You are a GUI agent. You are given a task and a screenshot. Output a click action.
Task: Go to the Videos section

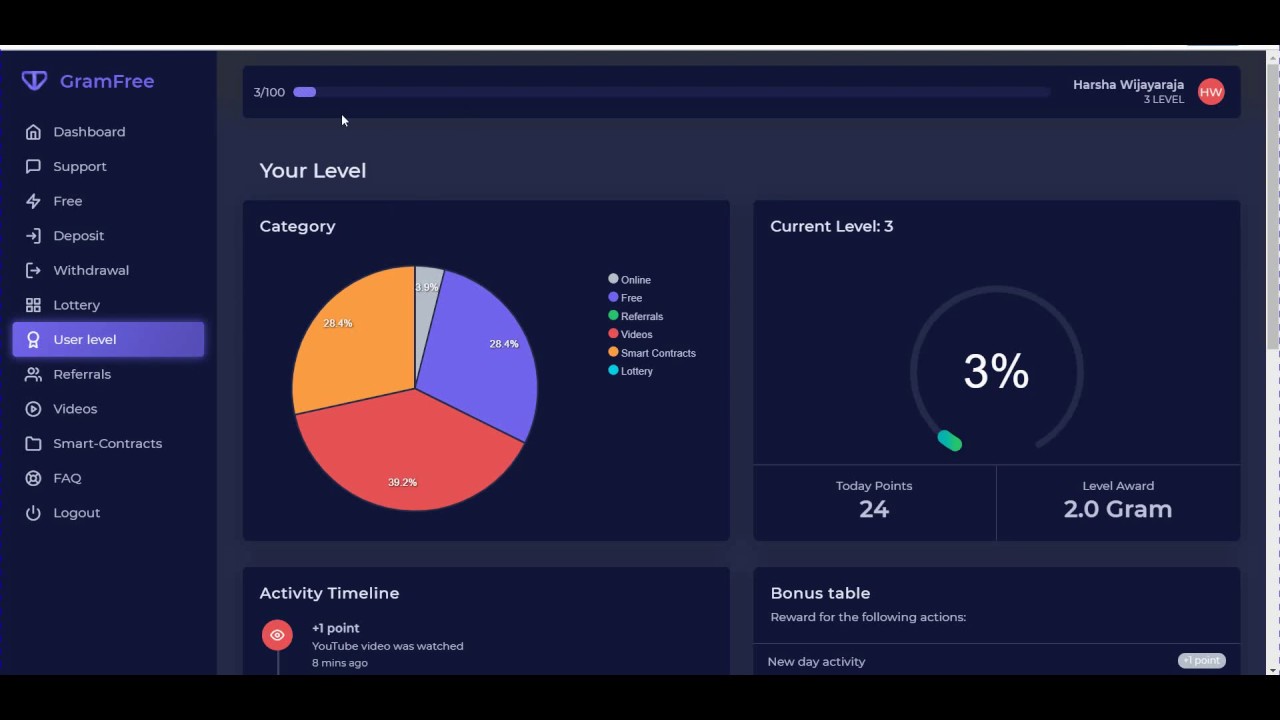(x=108, y=409)
